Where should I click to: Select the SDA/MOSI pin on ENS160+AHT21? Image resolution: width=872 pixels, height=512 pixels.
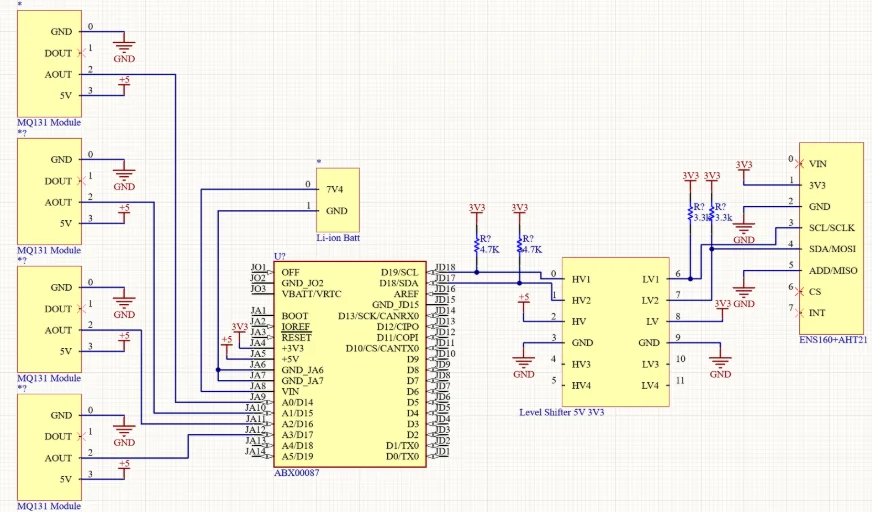point(832,249)
